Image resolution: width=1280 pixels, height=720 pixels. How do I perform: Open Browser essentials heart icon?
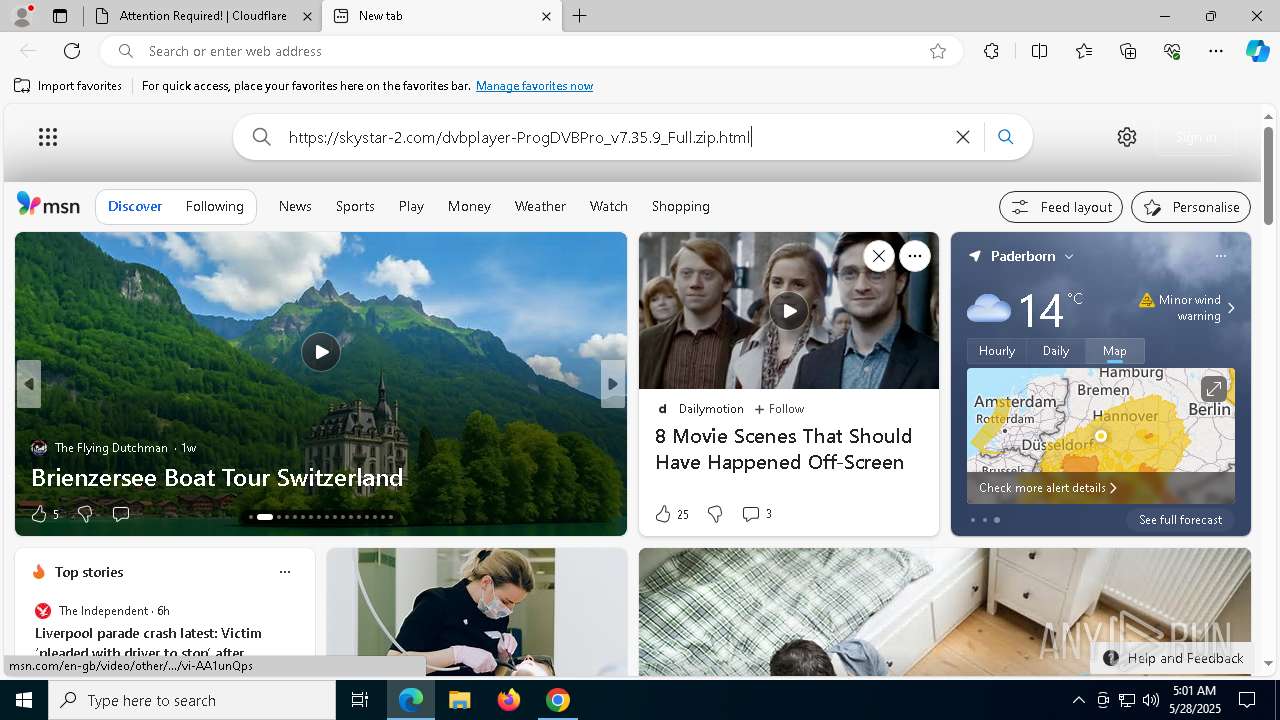click(1172, 51)
